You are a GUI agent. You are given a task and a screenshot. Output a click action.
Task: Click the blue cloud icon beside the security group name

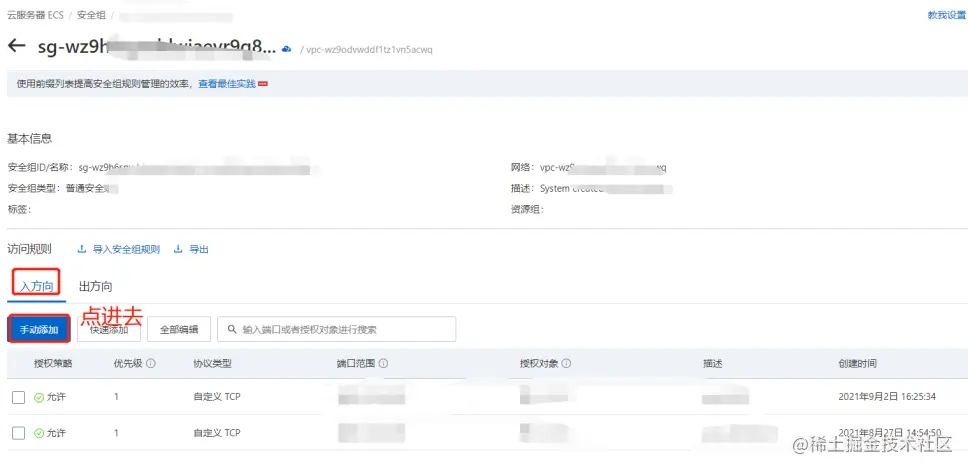[x=286, y=49]
